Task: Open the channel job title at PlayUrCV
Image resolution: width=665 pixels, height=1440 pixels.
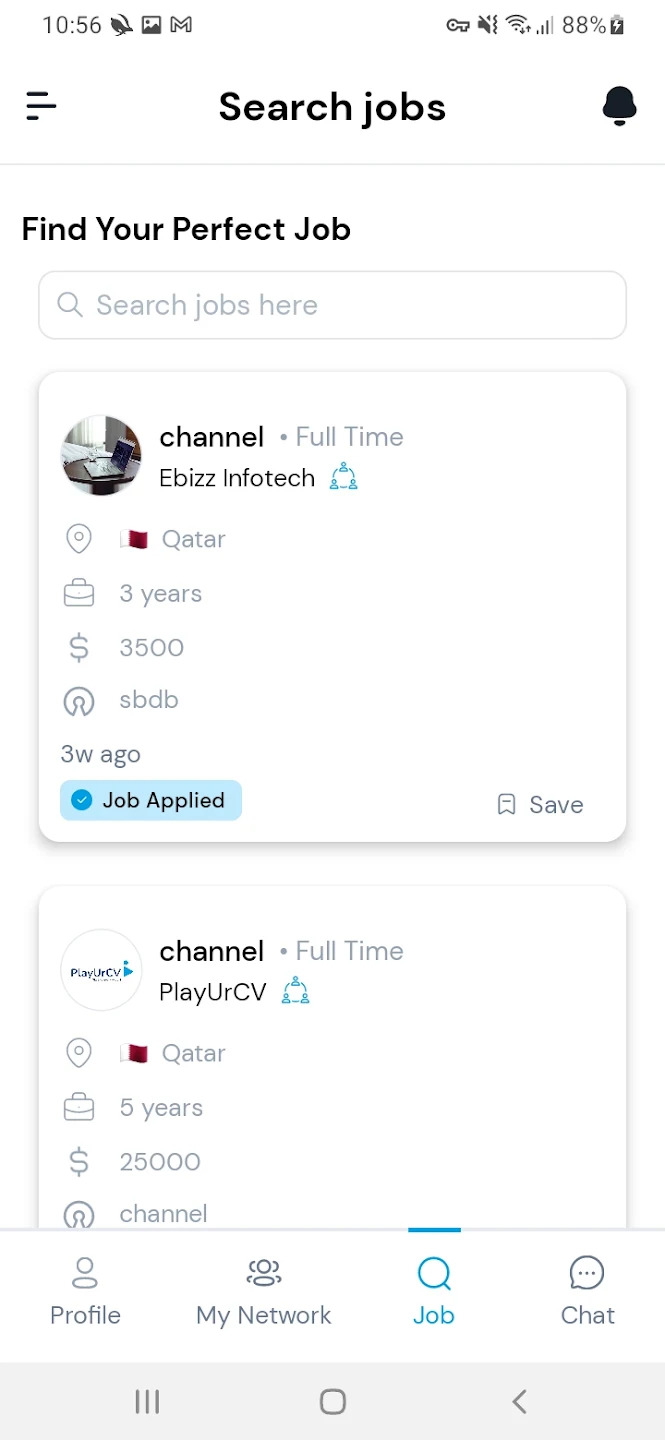Action: pyautogui.click(x=212, y=951)
